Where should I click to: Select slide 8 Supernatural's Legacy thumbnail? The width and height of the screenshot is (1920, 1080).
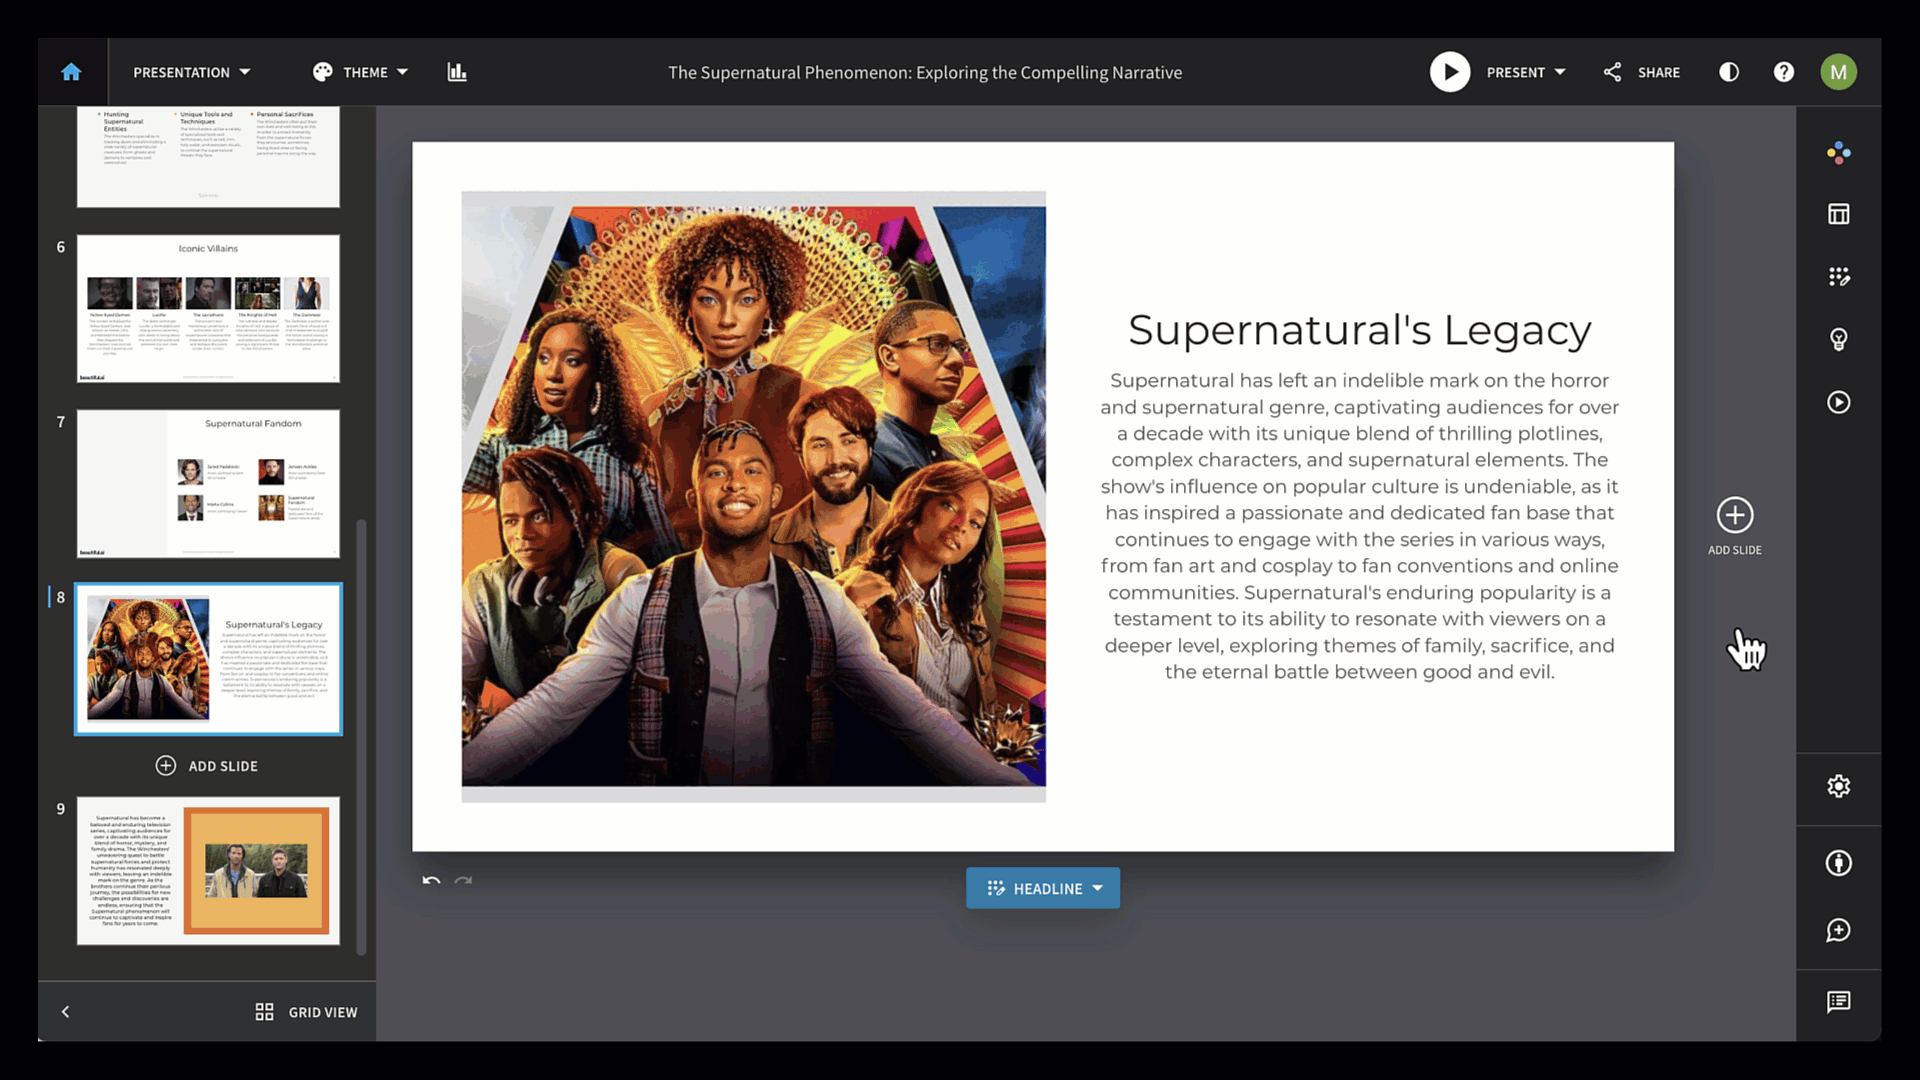(208, 659)
